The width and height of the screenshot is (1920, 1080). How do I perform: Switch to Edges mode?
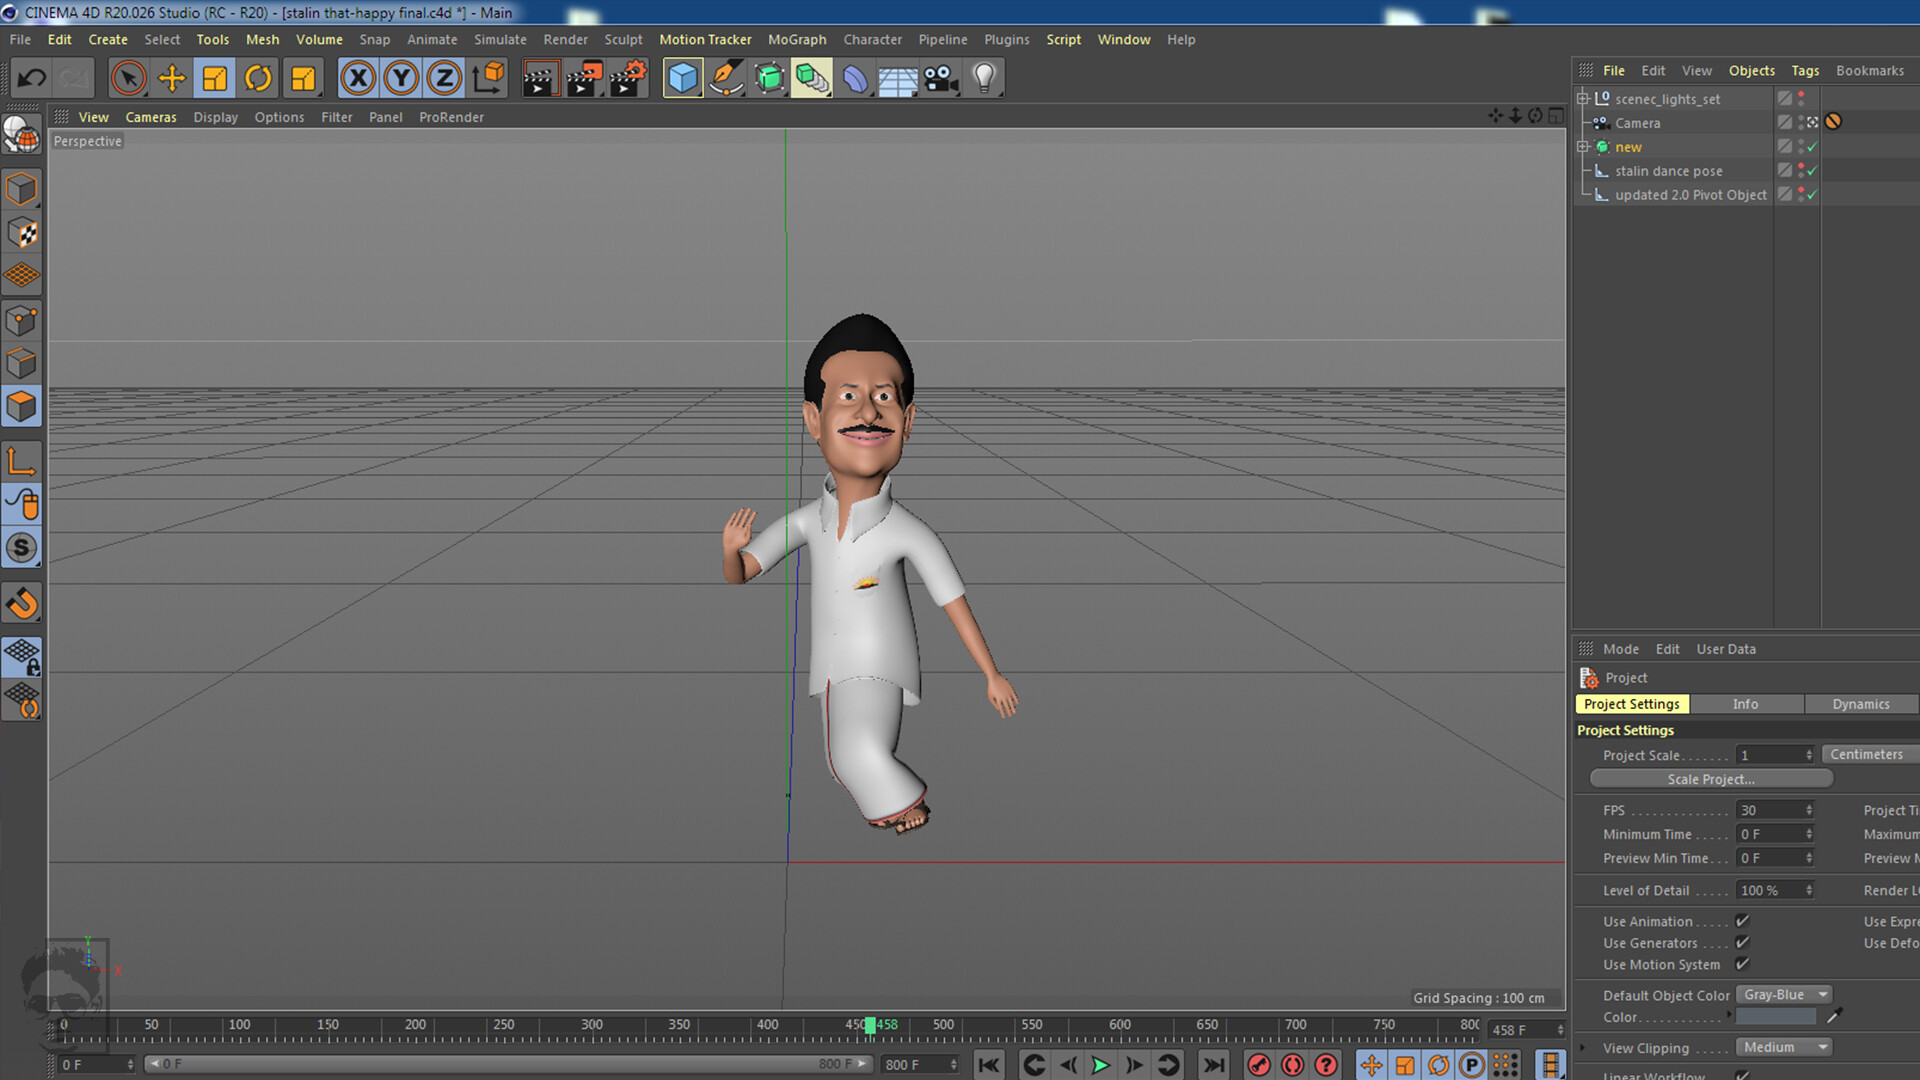click(22, 363)
